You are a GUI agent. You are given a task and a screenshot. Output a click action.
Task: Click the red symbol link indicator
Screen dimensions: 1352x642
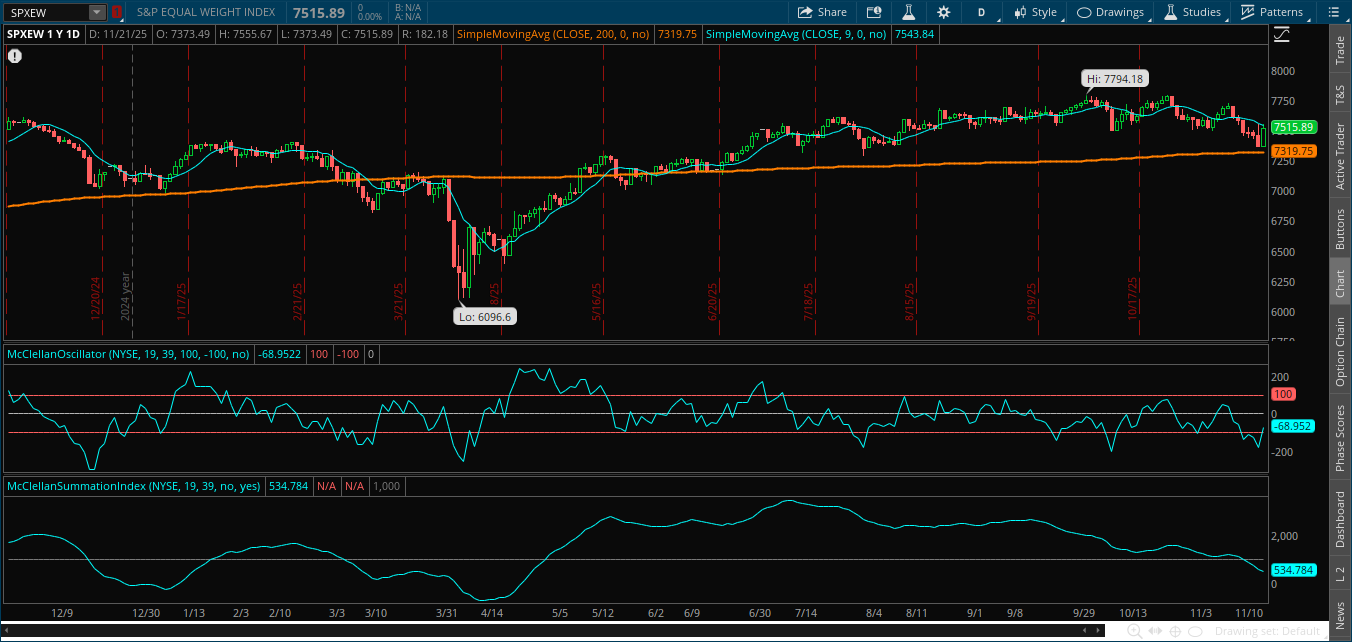pos(116,12)
